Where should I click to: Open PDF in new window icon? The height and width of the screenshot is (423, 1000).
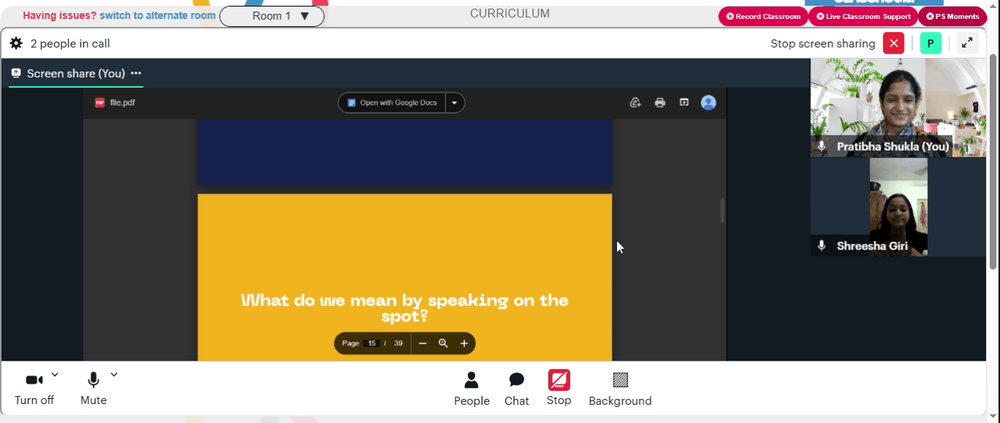coord(684,102)
